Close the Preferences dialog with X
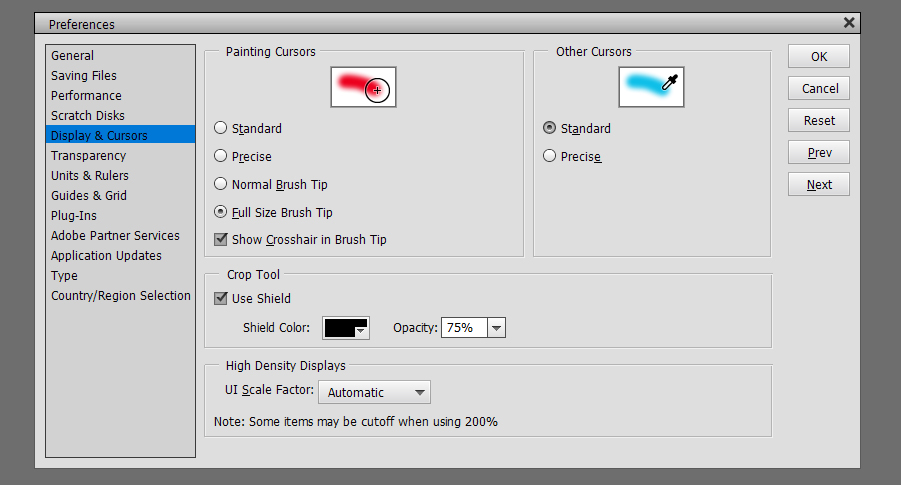 click(x=849, y=23)
